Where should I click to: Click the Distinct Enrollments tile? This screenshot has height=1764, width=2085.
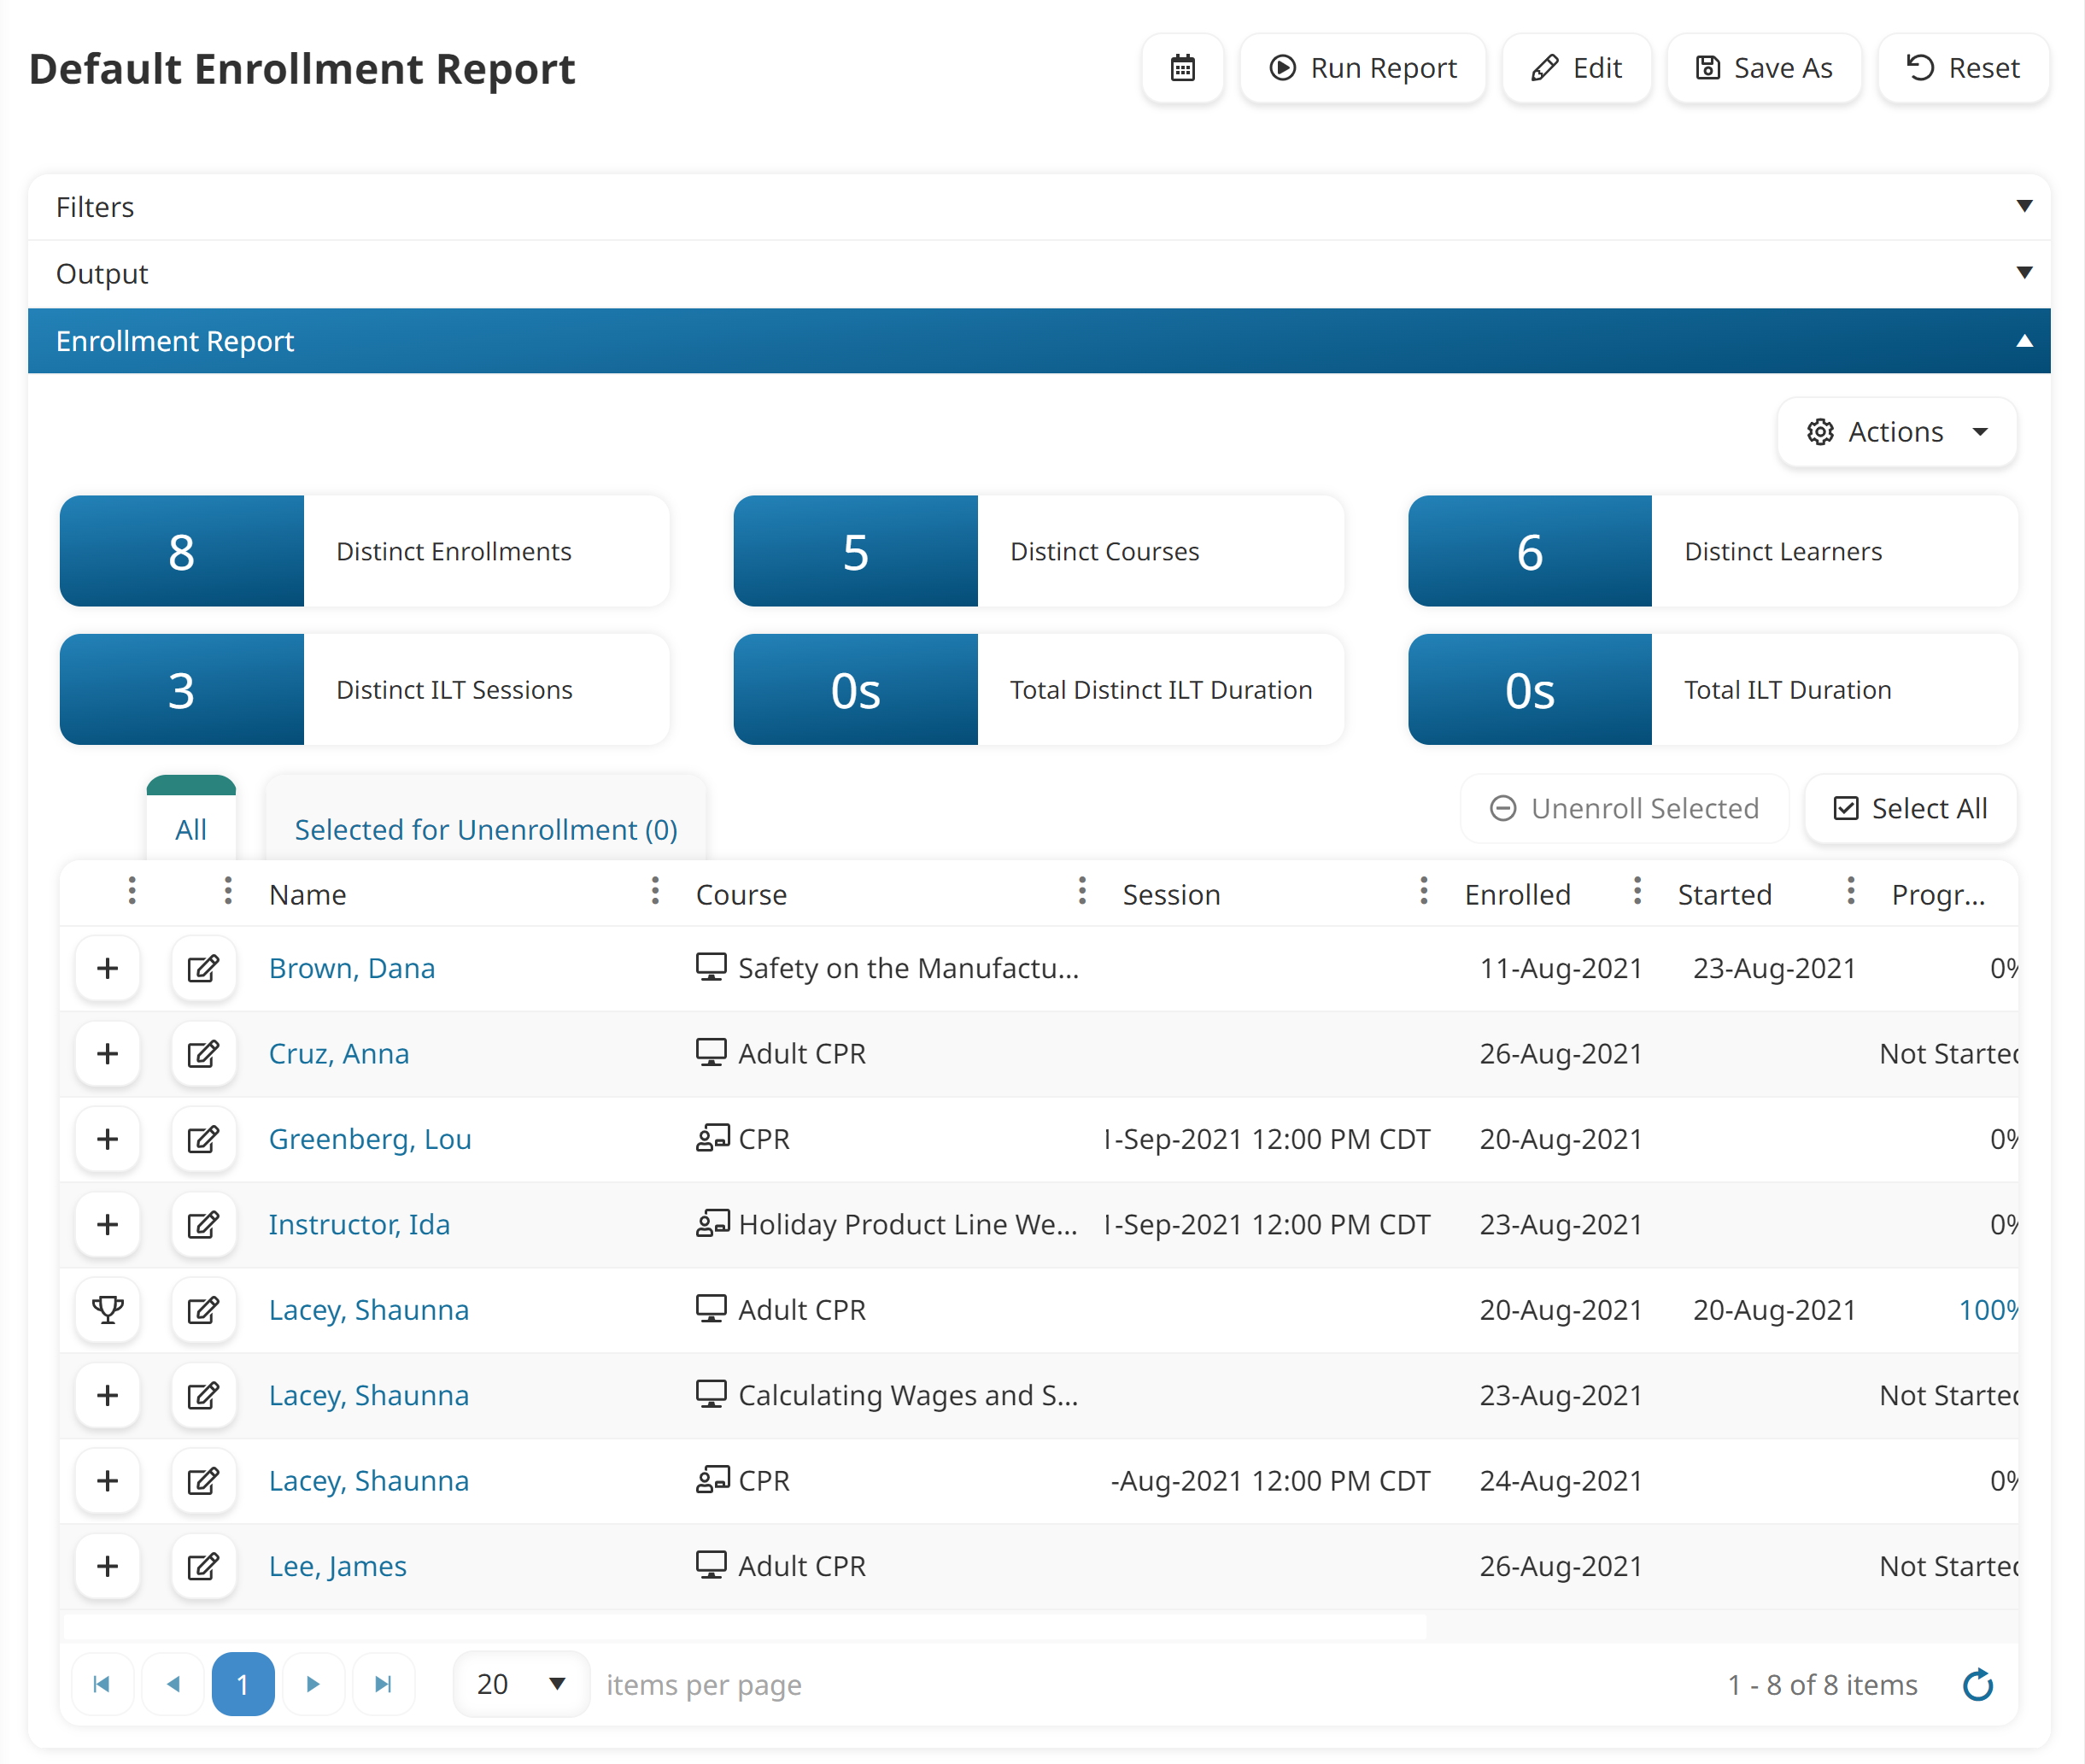tap(364, 551)
